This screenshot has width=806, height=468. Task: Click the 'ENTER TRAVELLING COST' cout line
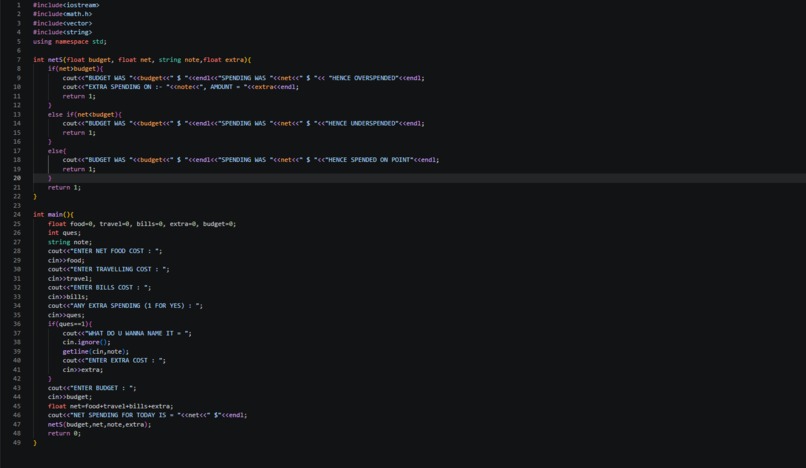click(108, 269)
